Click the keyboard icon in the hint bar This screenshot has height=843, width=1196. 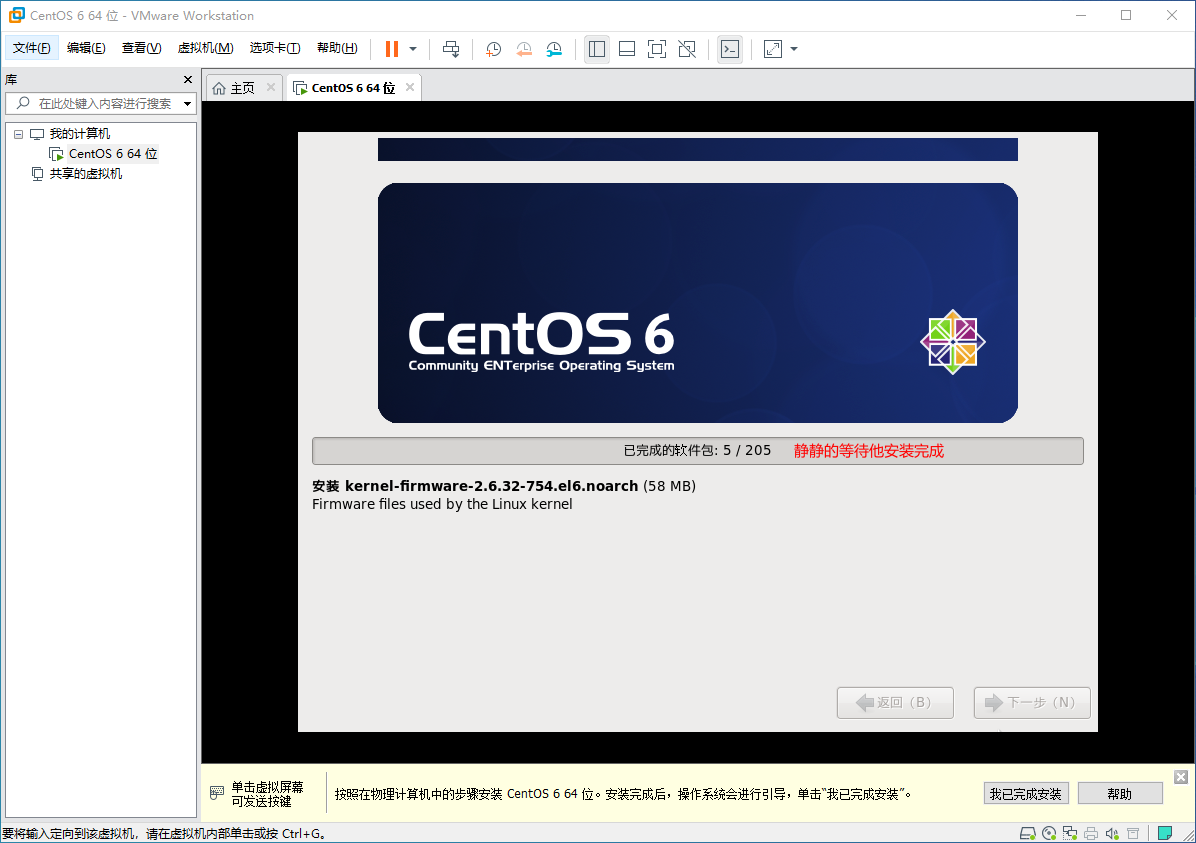pyautogui.click(x=217, y=793)
